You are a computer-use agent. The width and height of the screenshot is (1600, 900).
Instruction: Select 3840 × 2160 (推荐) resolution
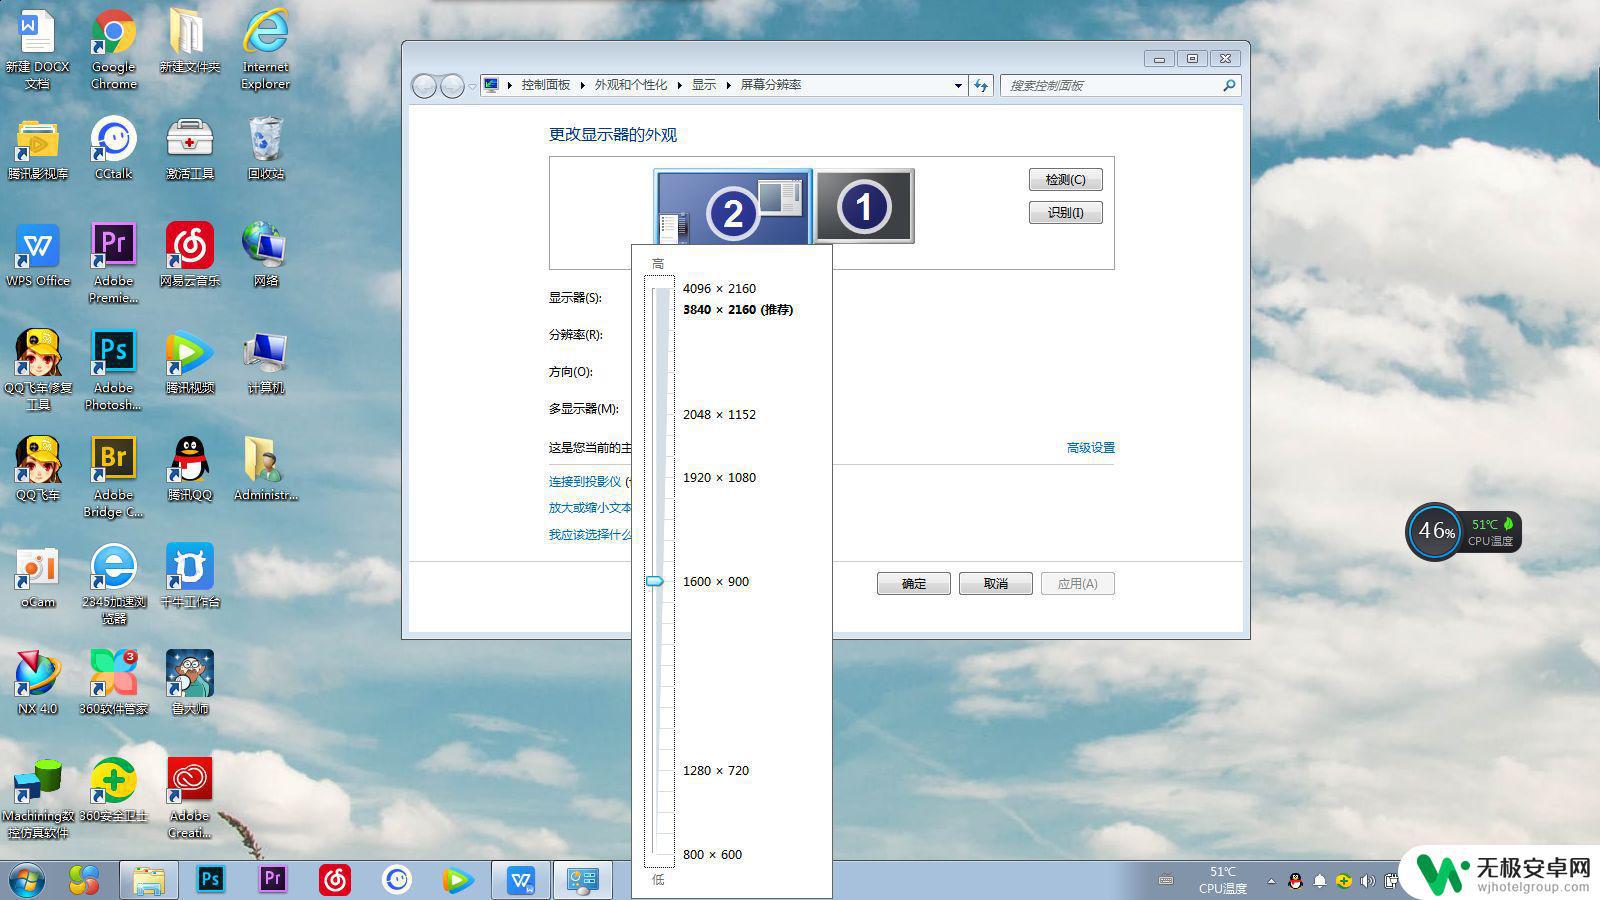(x=738, y=310)
